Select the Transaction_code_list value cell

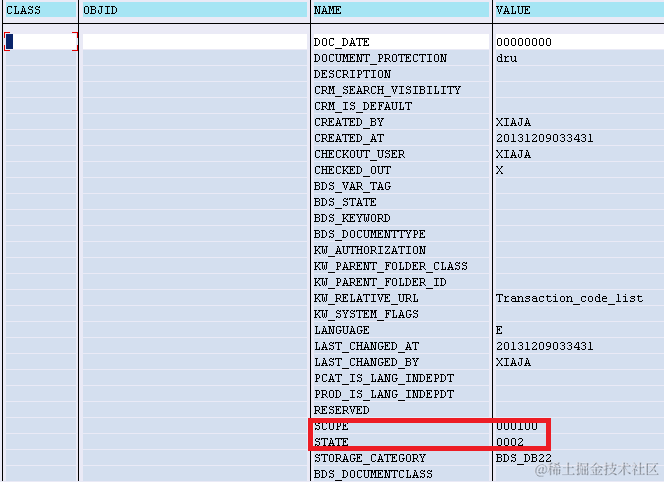(x=579, y=298)
